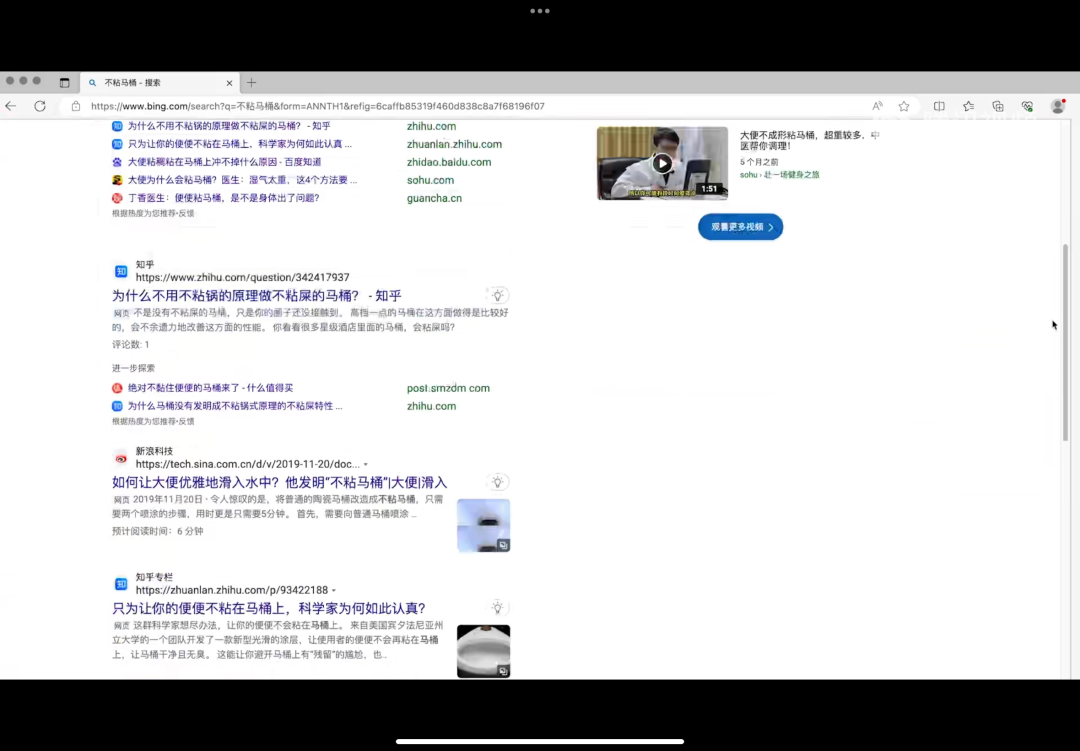Expand dropdown arrow next to tech.sina.com.cn URL
1080x751 pixels.
(366, 464)
